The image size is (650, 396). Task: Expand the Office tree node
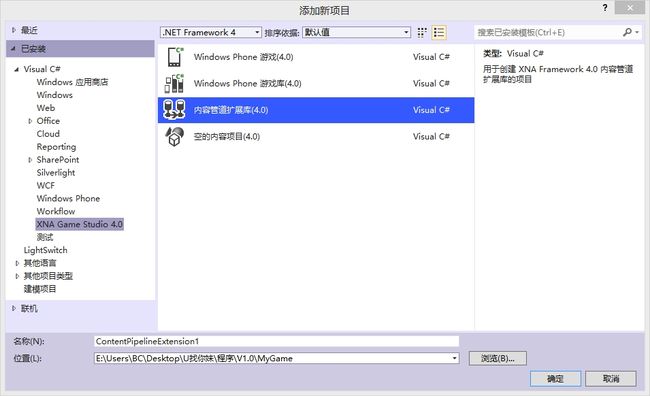(30, 121)
